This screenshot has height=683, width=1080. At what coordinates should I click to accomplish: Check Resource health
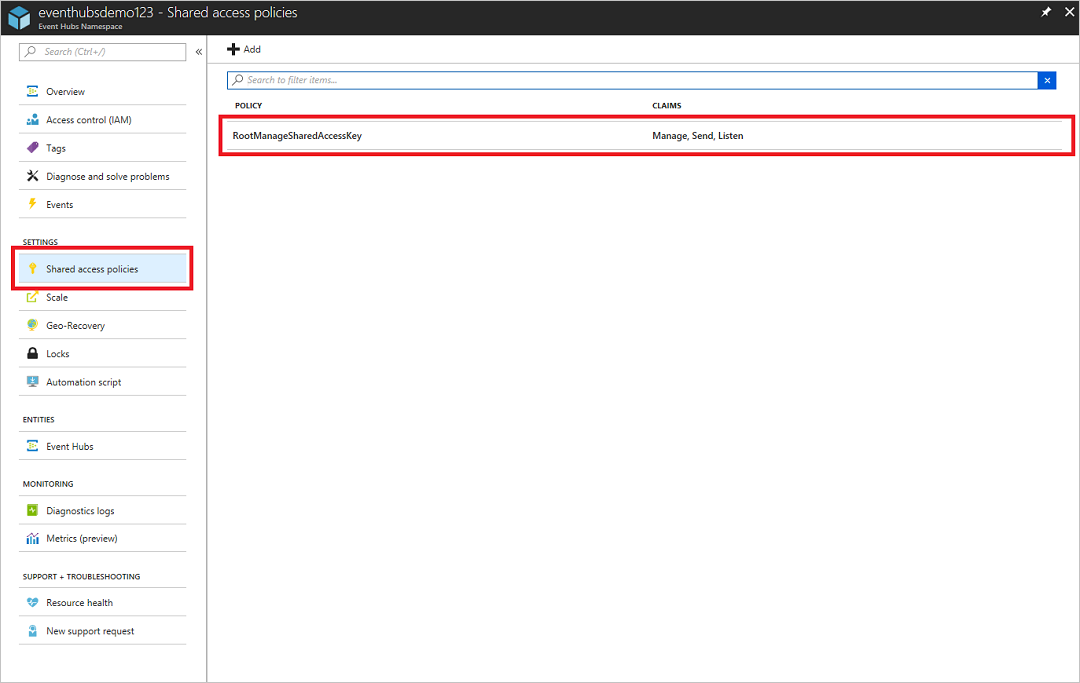[103, 602]
